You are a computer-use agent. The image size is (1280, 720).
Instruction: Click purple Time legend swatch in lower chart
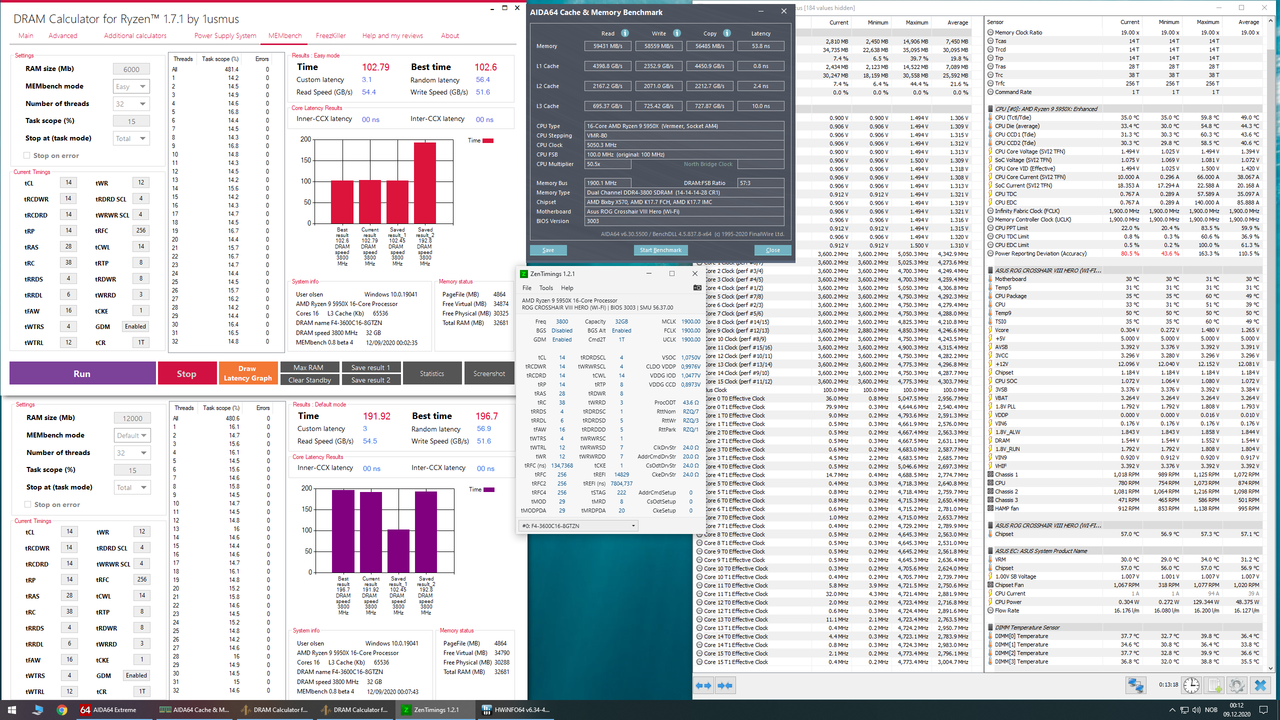pos(489,489)
